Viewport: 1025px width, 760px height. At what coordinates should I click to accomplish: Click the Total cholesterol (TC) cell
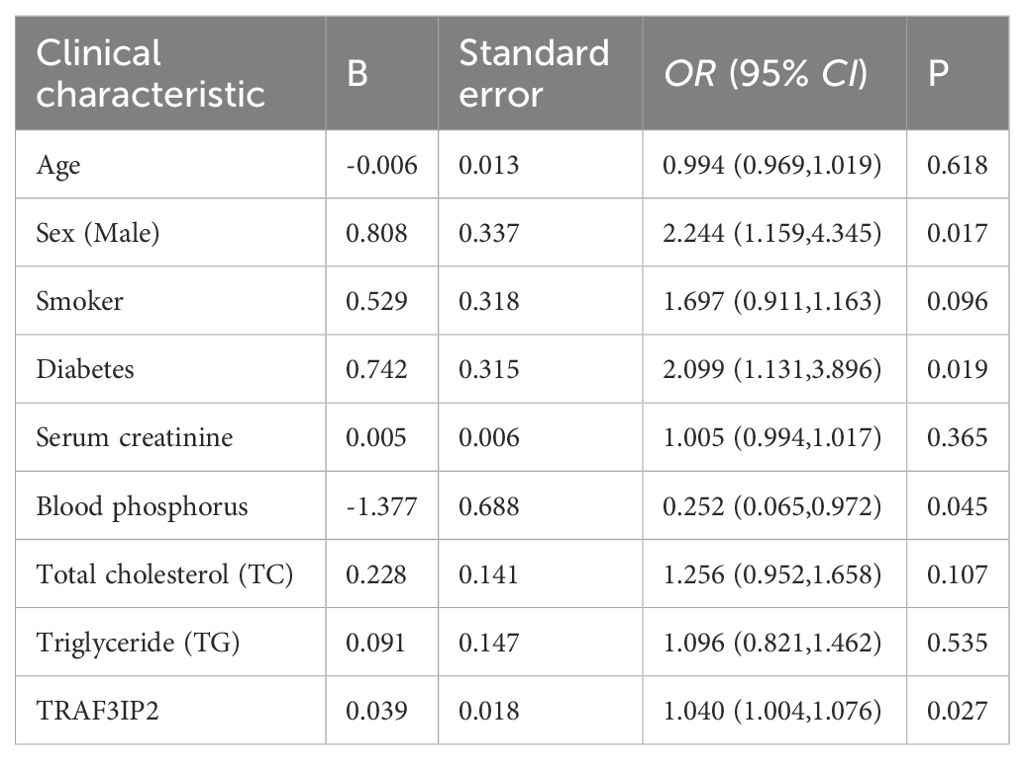[x=165, y=574]
